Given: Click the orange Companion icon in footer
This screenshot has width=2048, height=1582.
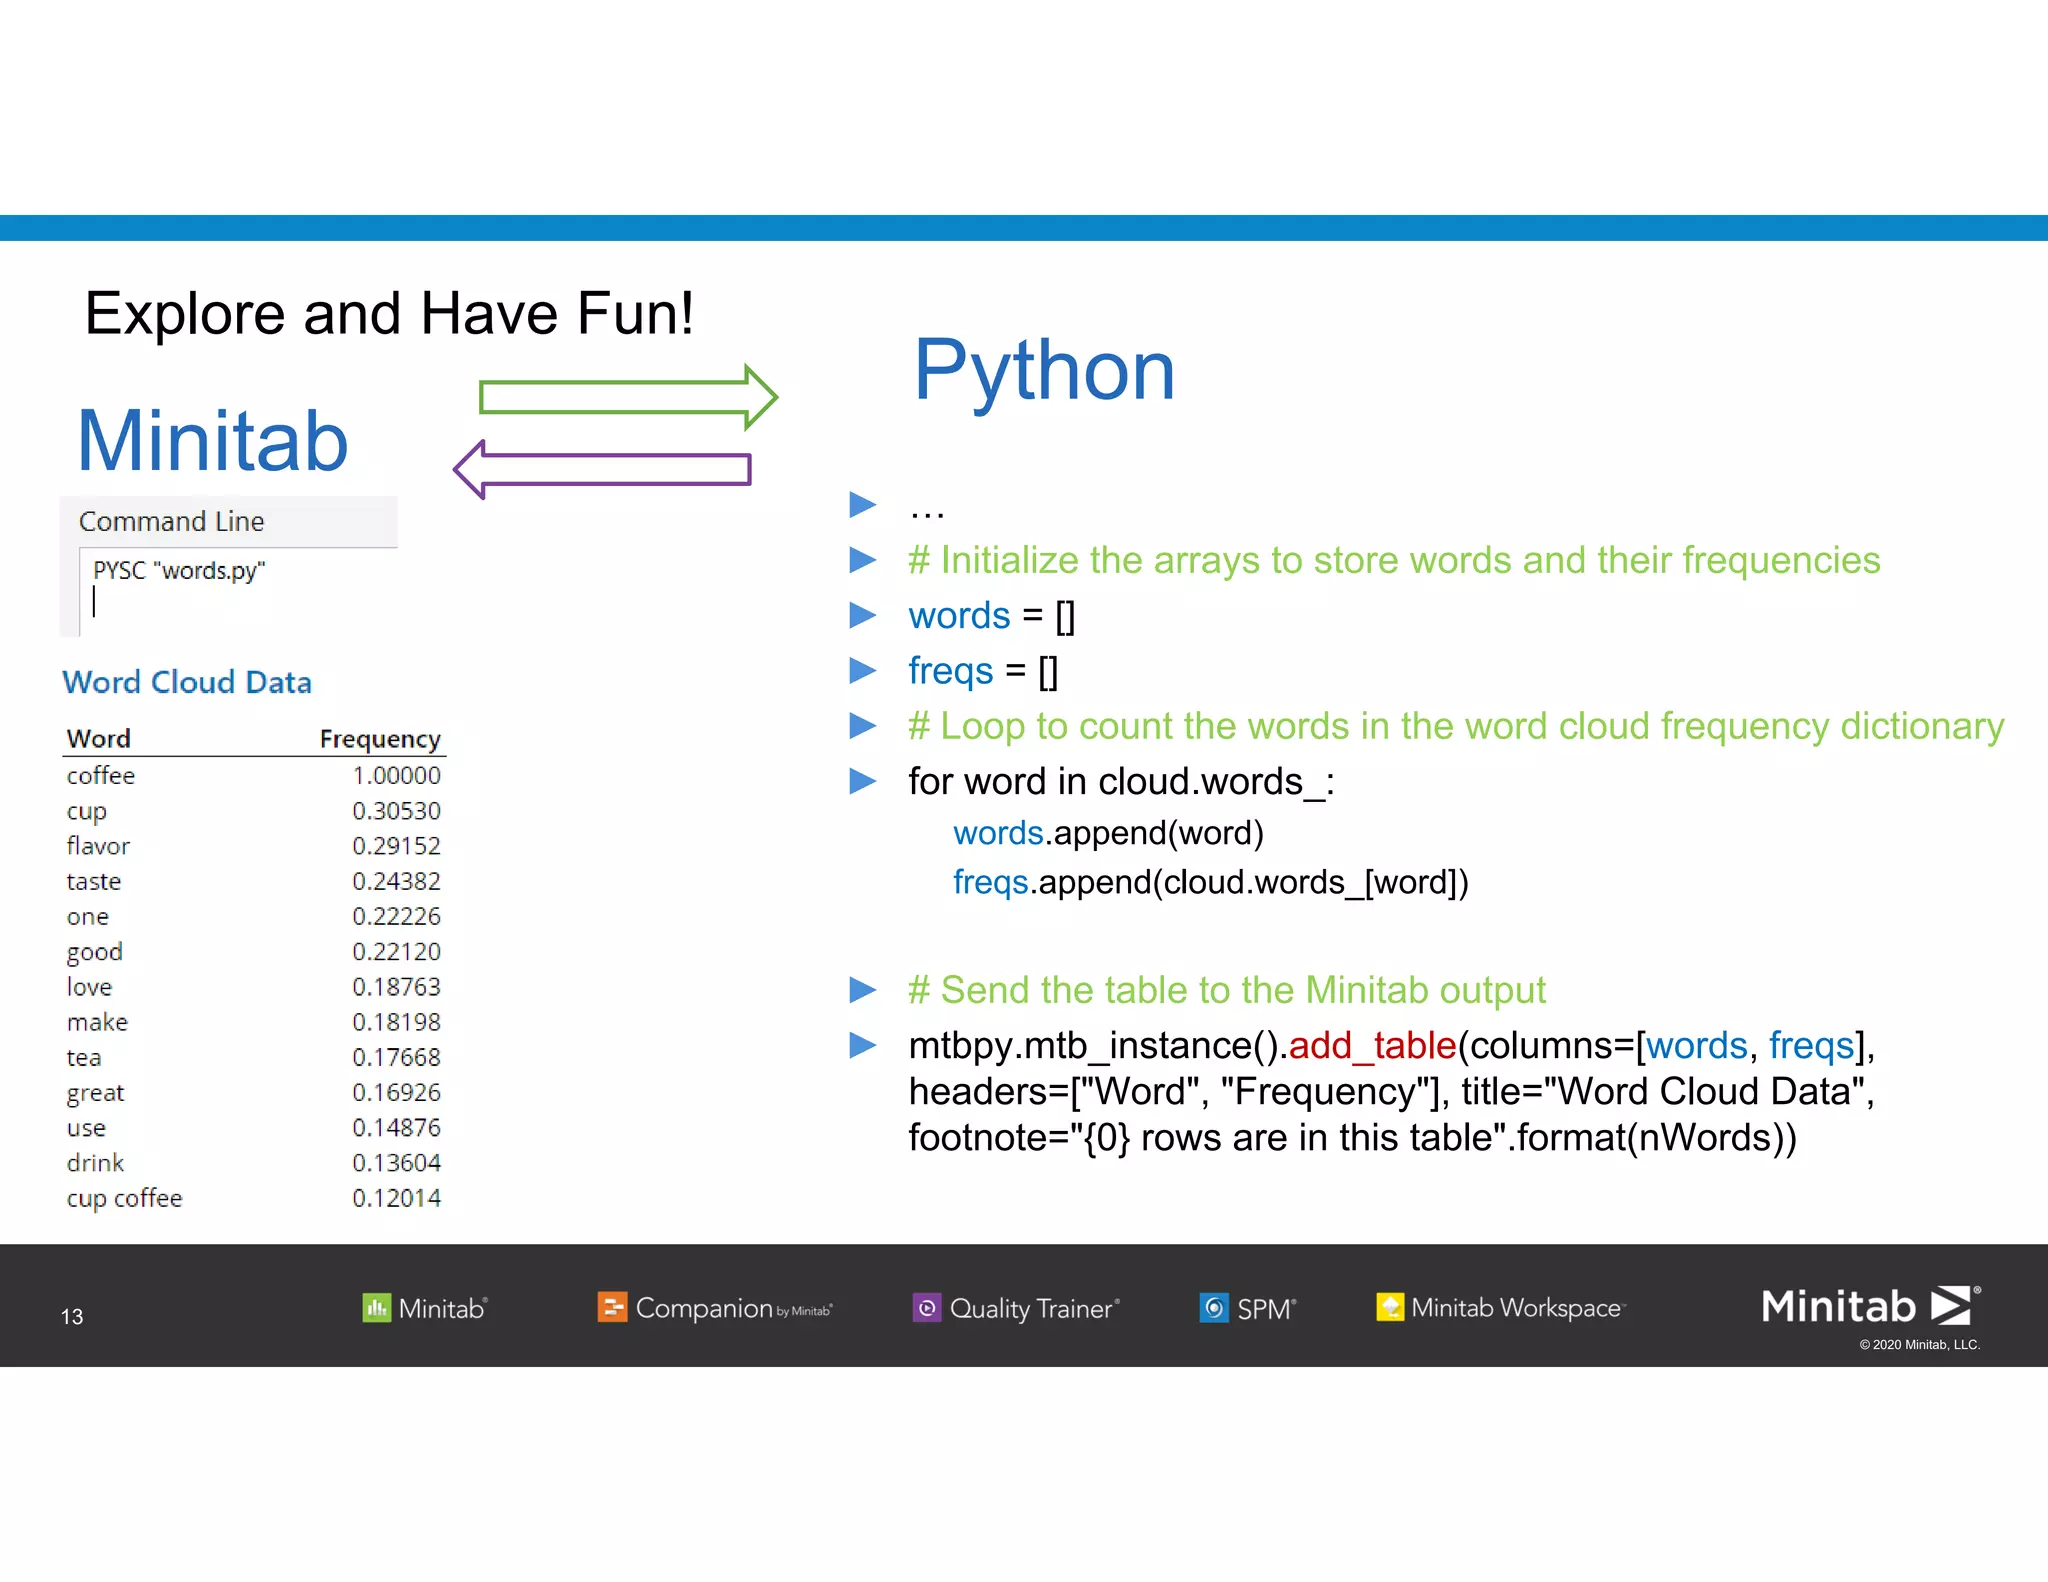Looking at the screenshot, I should pyautogui.click(x=612, y=1307).
